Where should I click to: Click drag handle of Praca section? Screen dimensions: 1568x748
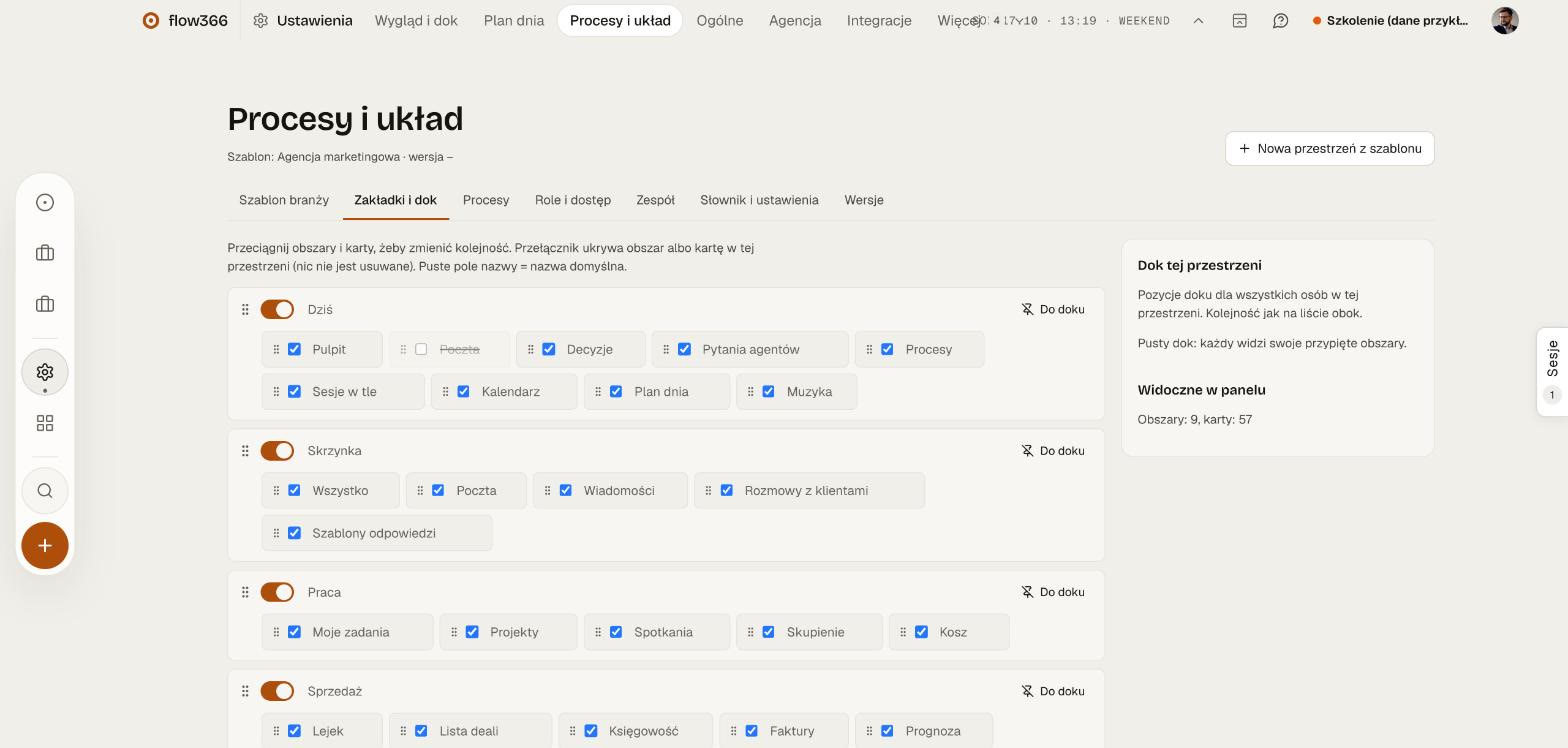point(245,592)
